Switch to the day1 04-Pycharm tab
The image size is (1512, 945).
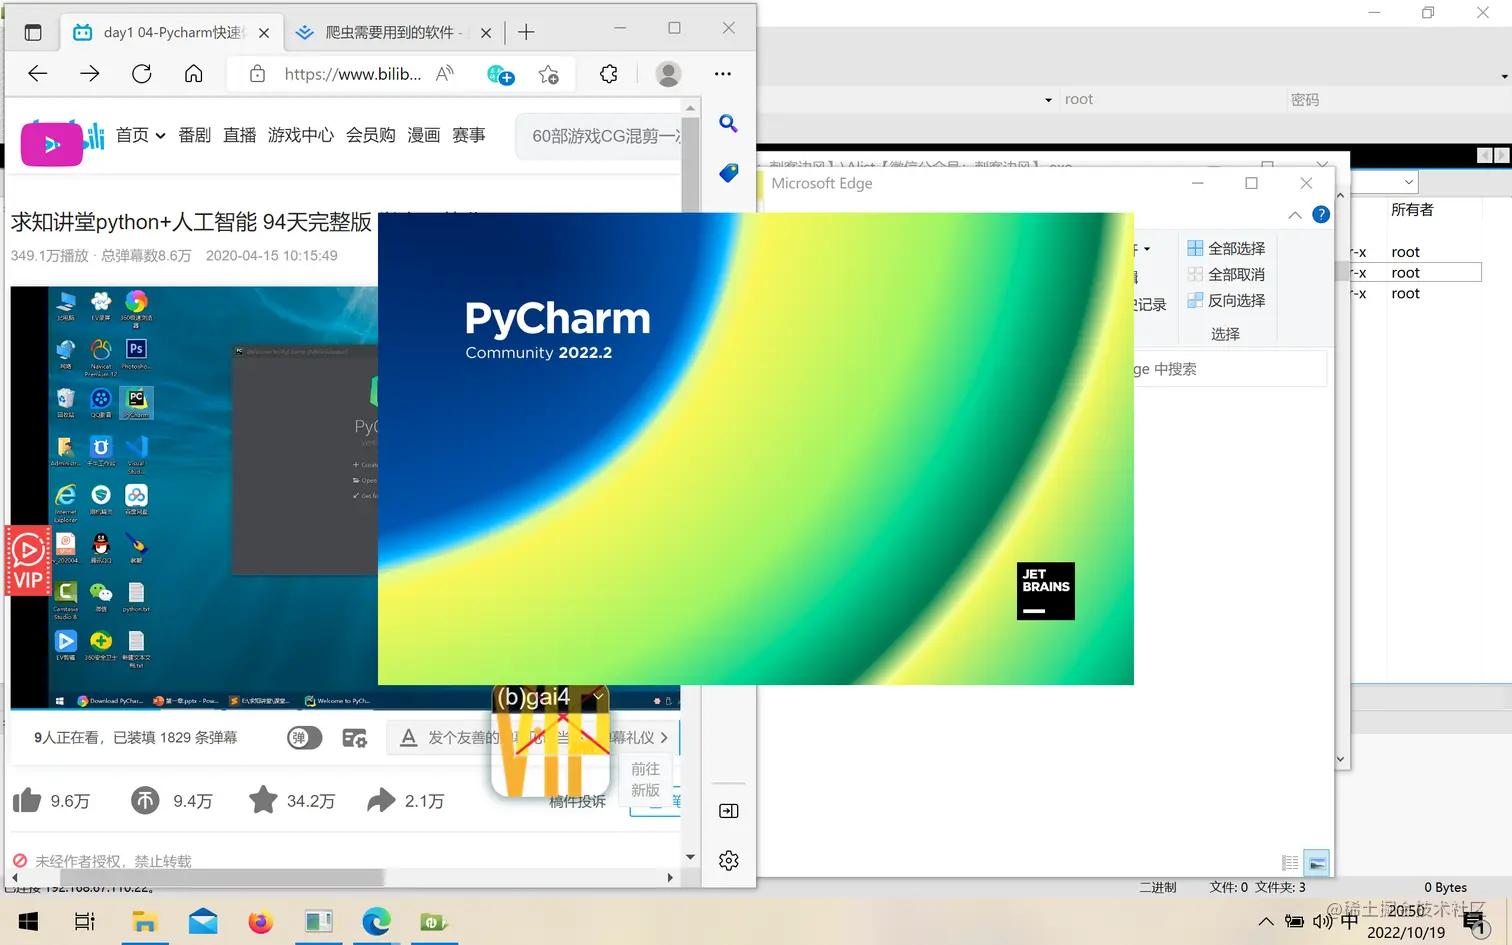pyautogui.click(x=170, y=32)
